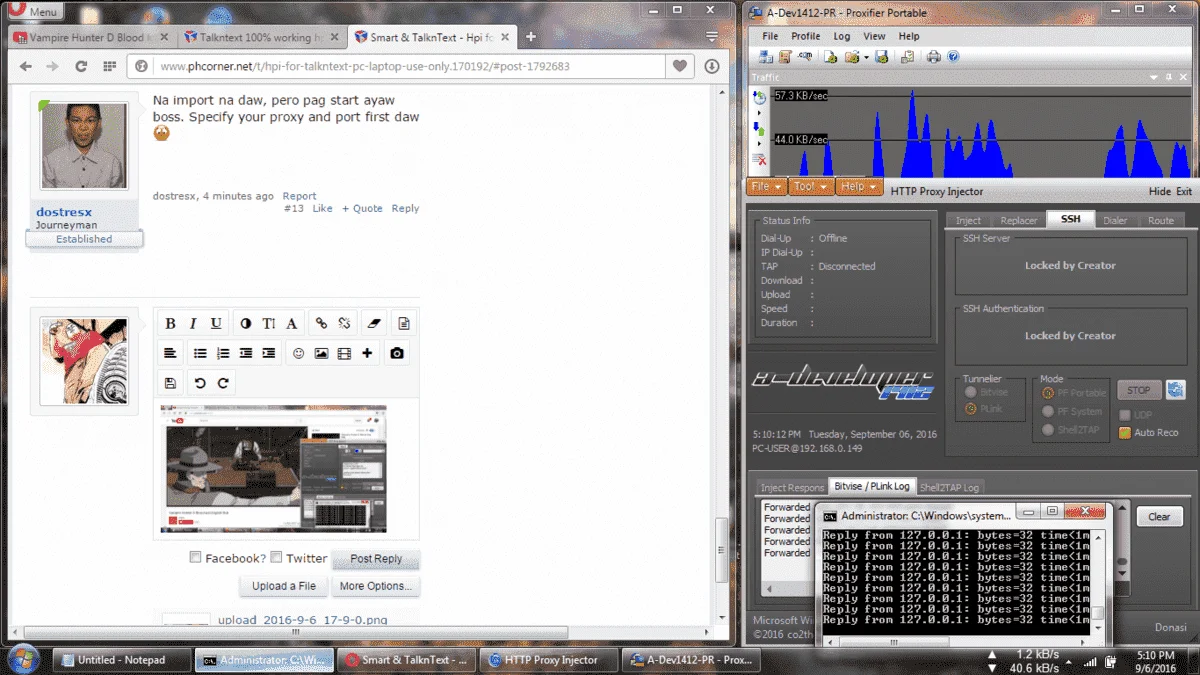Insert link using chain icon
1200x675 pixels.
point(321,324)
